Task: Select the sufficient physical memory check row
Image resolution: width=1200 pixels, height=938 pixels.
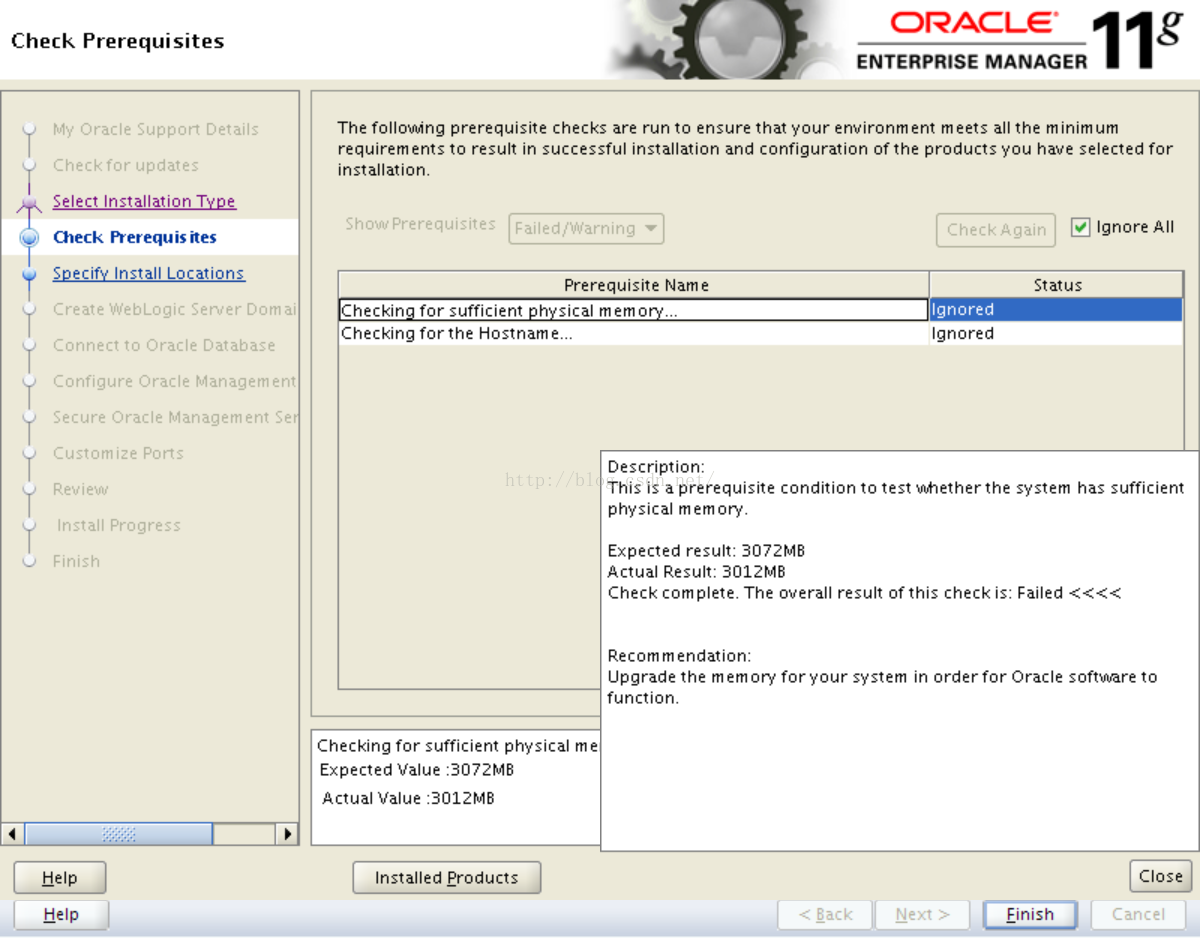Action: pyautogui.click(x=760, y=310)
